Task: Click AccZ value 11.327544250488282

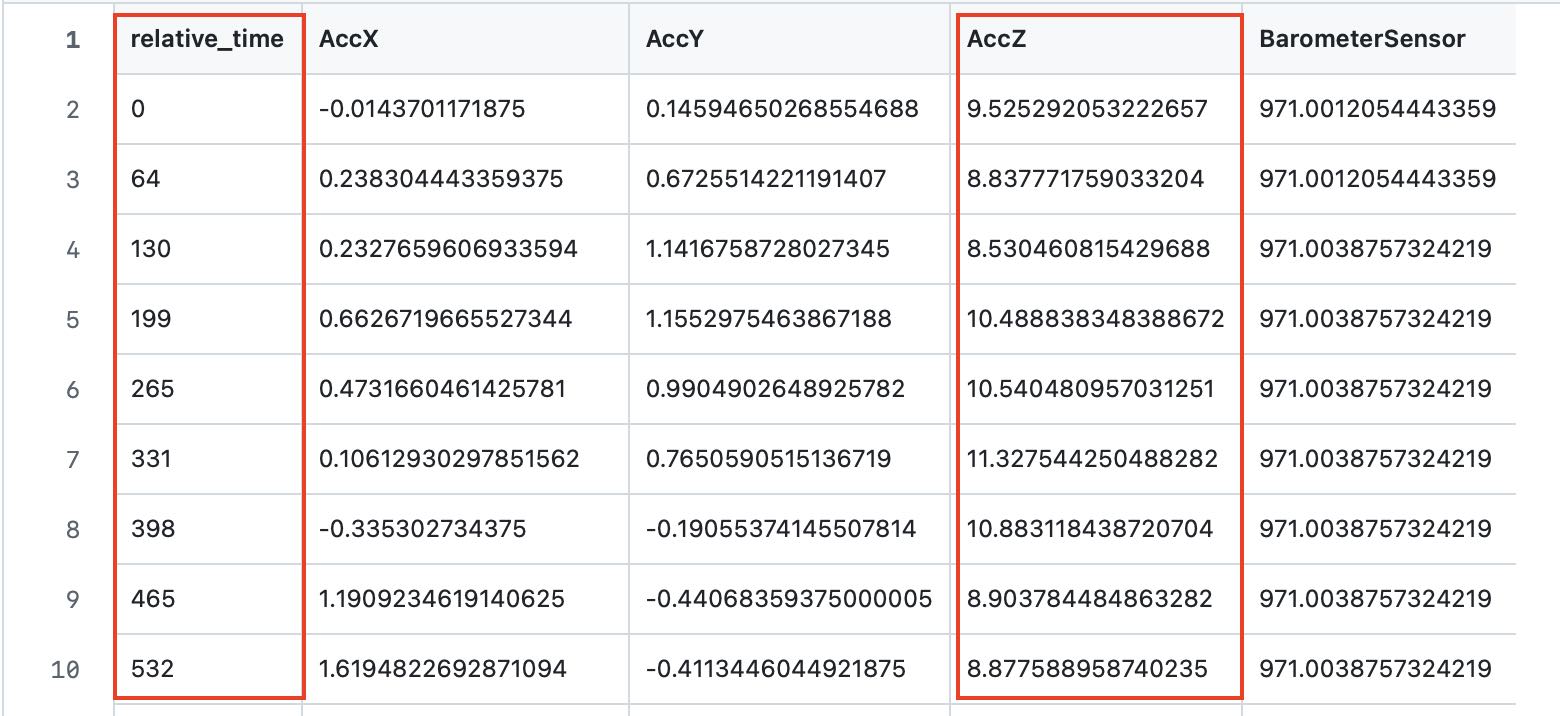Action: click(x=1092, y=459)
